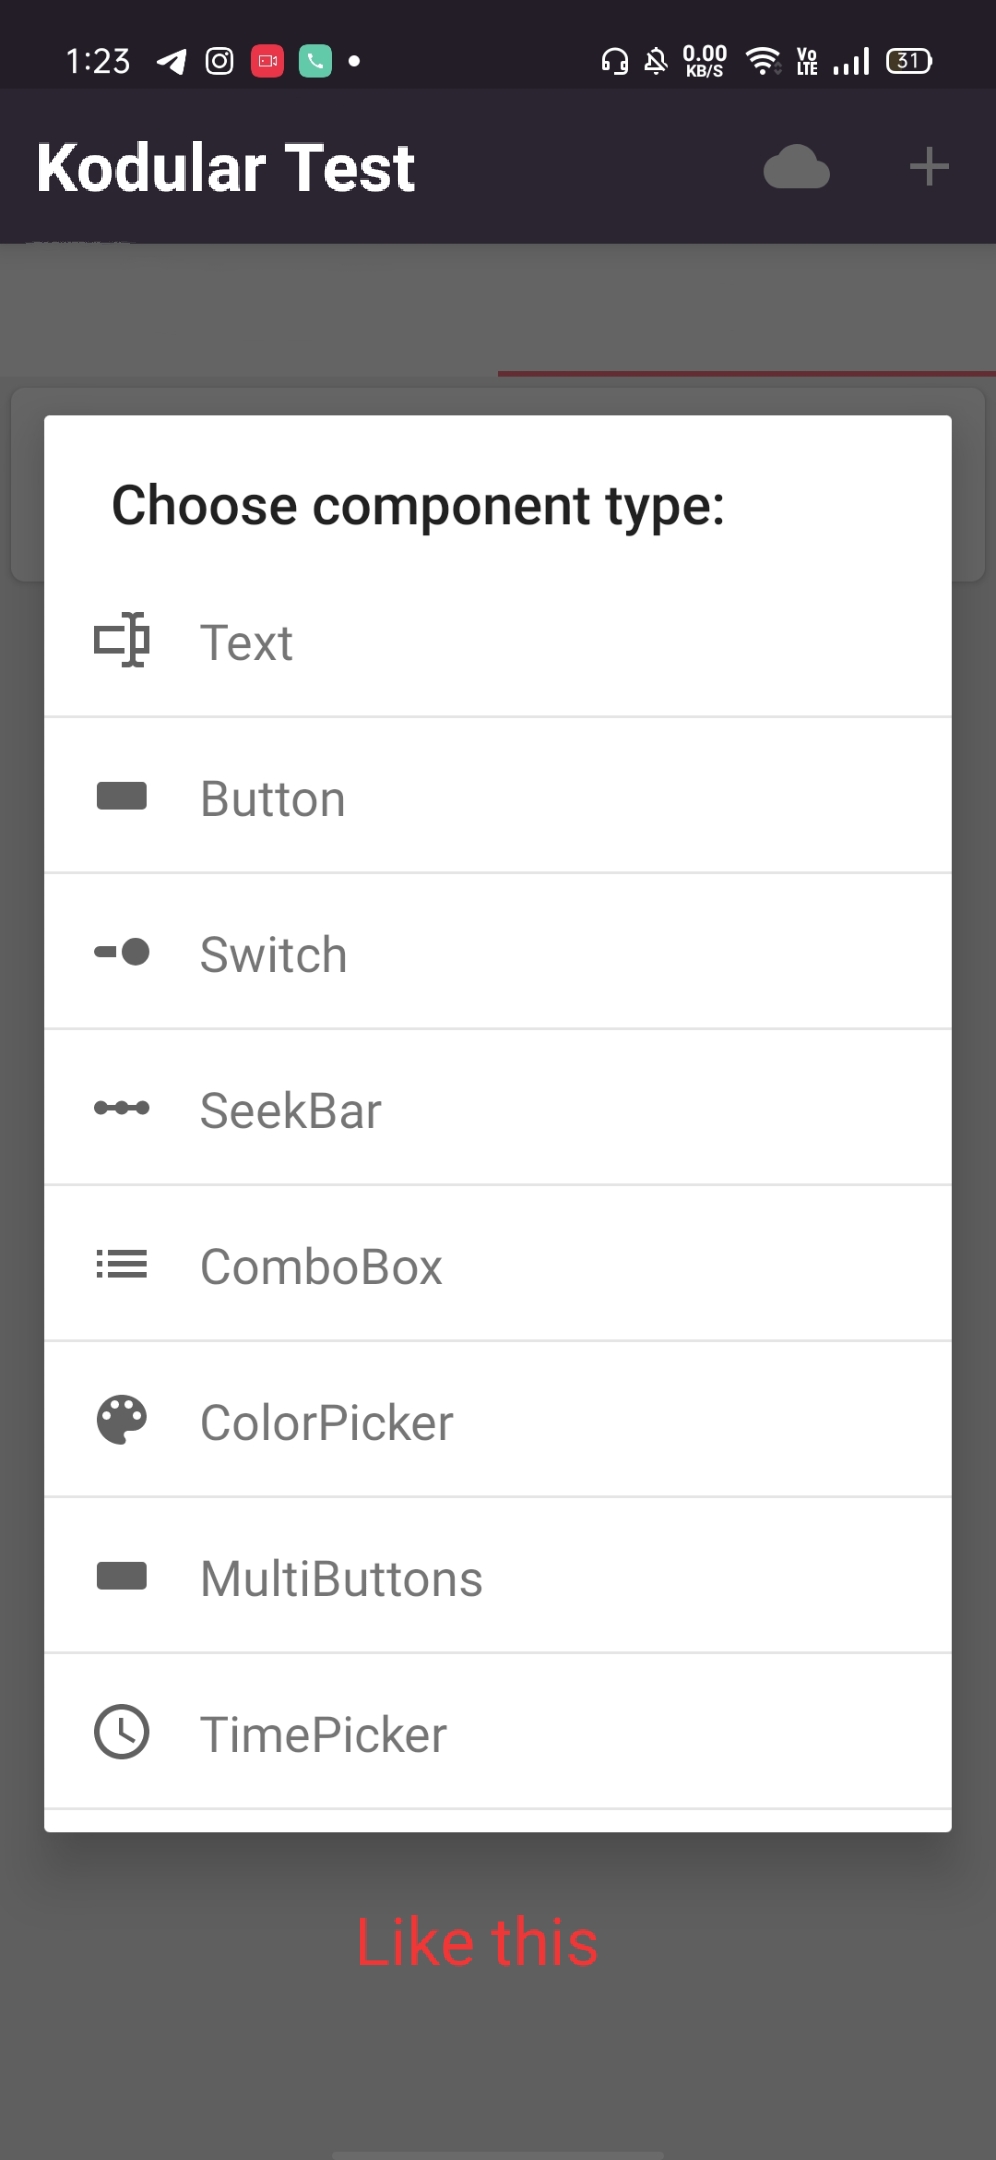Select the MultiButtons component entry
The height and width of the screenshot is (2160, 996).
(x=341, y=1579)
